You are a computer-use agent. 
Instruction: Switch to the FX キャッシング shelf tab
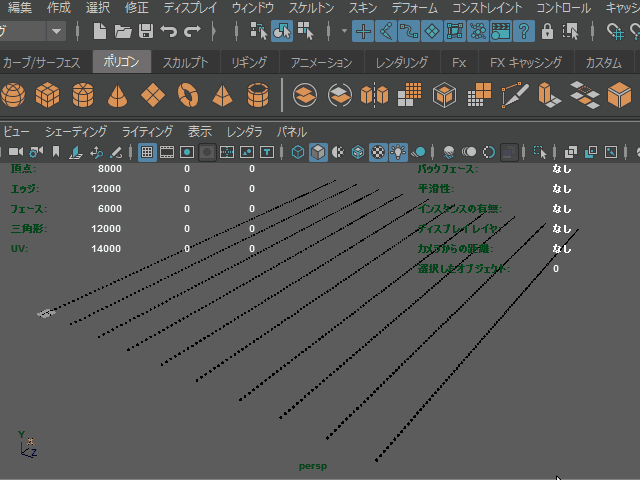[x=526, y=62]
